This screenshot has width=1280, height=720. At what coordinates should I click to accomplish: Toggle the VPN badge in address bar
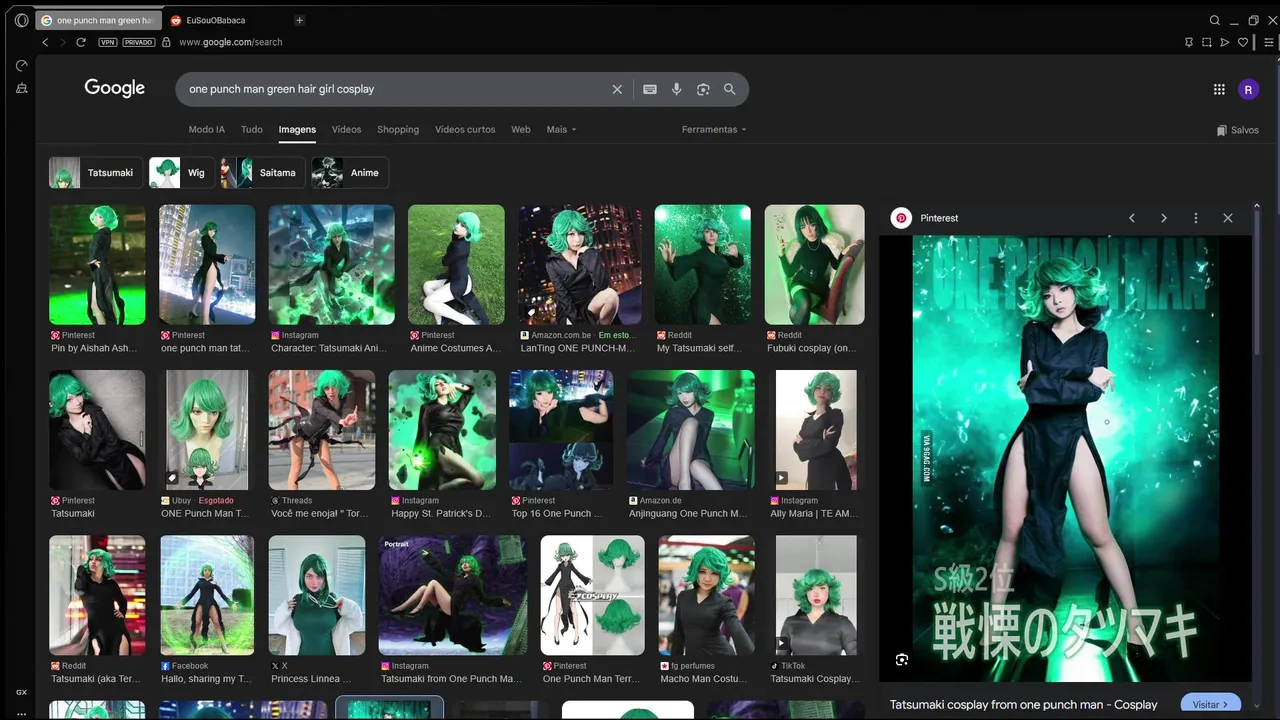[x=108, y=42]
